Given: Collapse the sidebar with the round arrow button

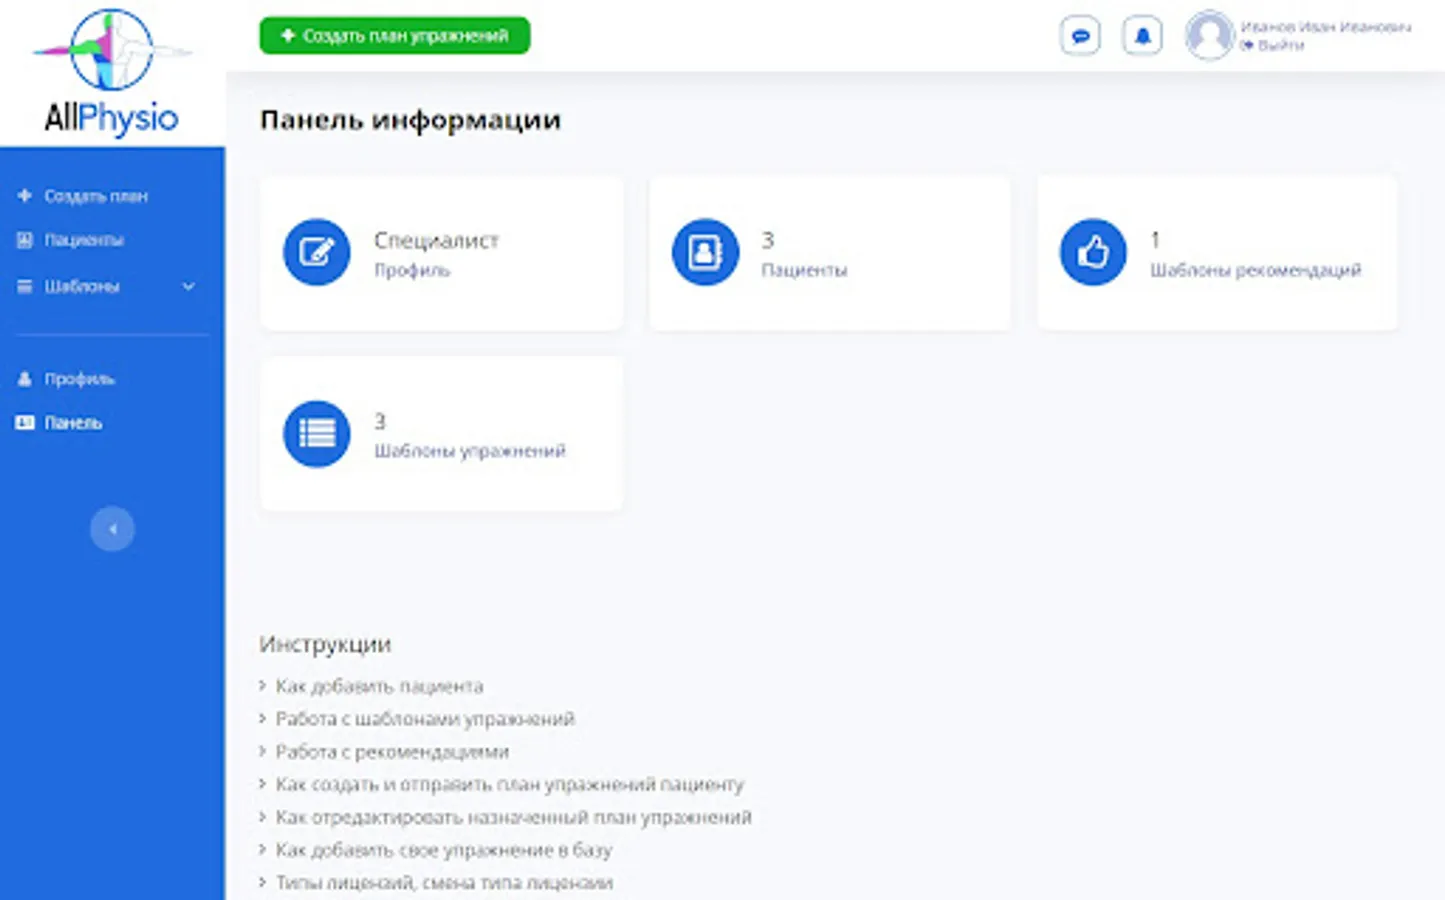Looking at the screenshot, I should 112,529.
